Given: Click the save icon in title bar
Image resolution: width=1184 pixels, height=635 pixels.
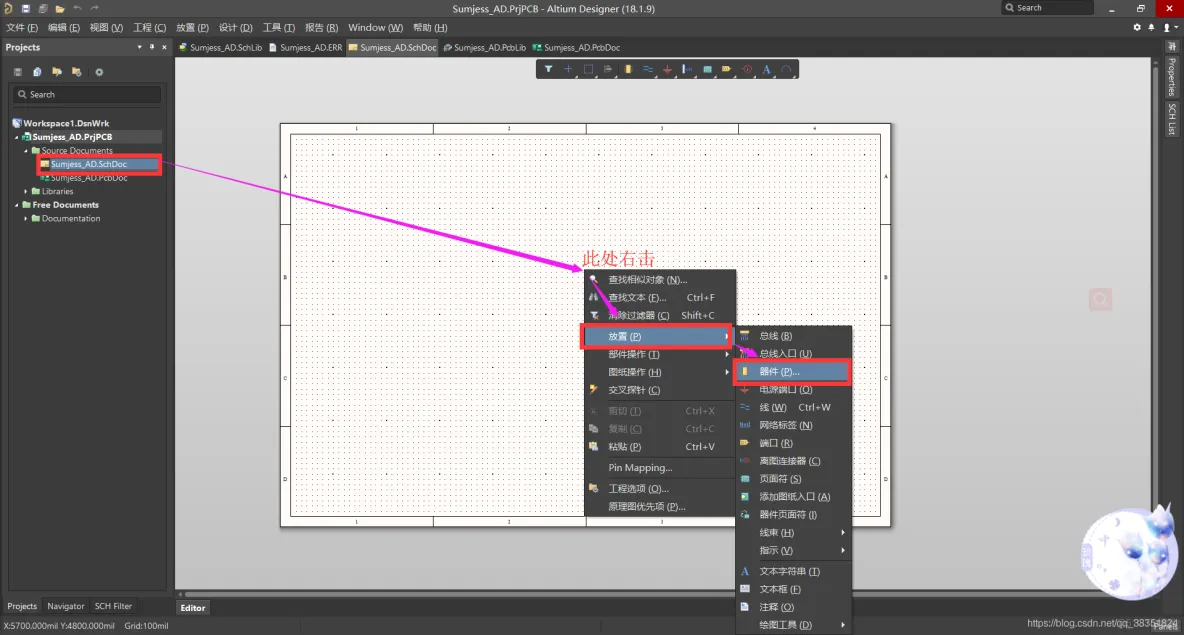Looking at the screenshot, I should pyautogui.click(x=26, y=8).
